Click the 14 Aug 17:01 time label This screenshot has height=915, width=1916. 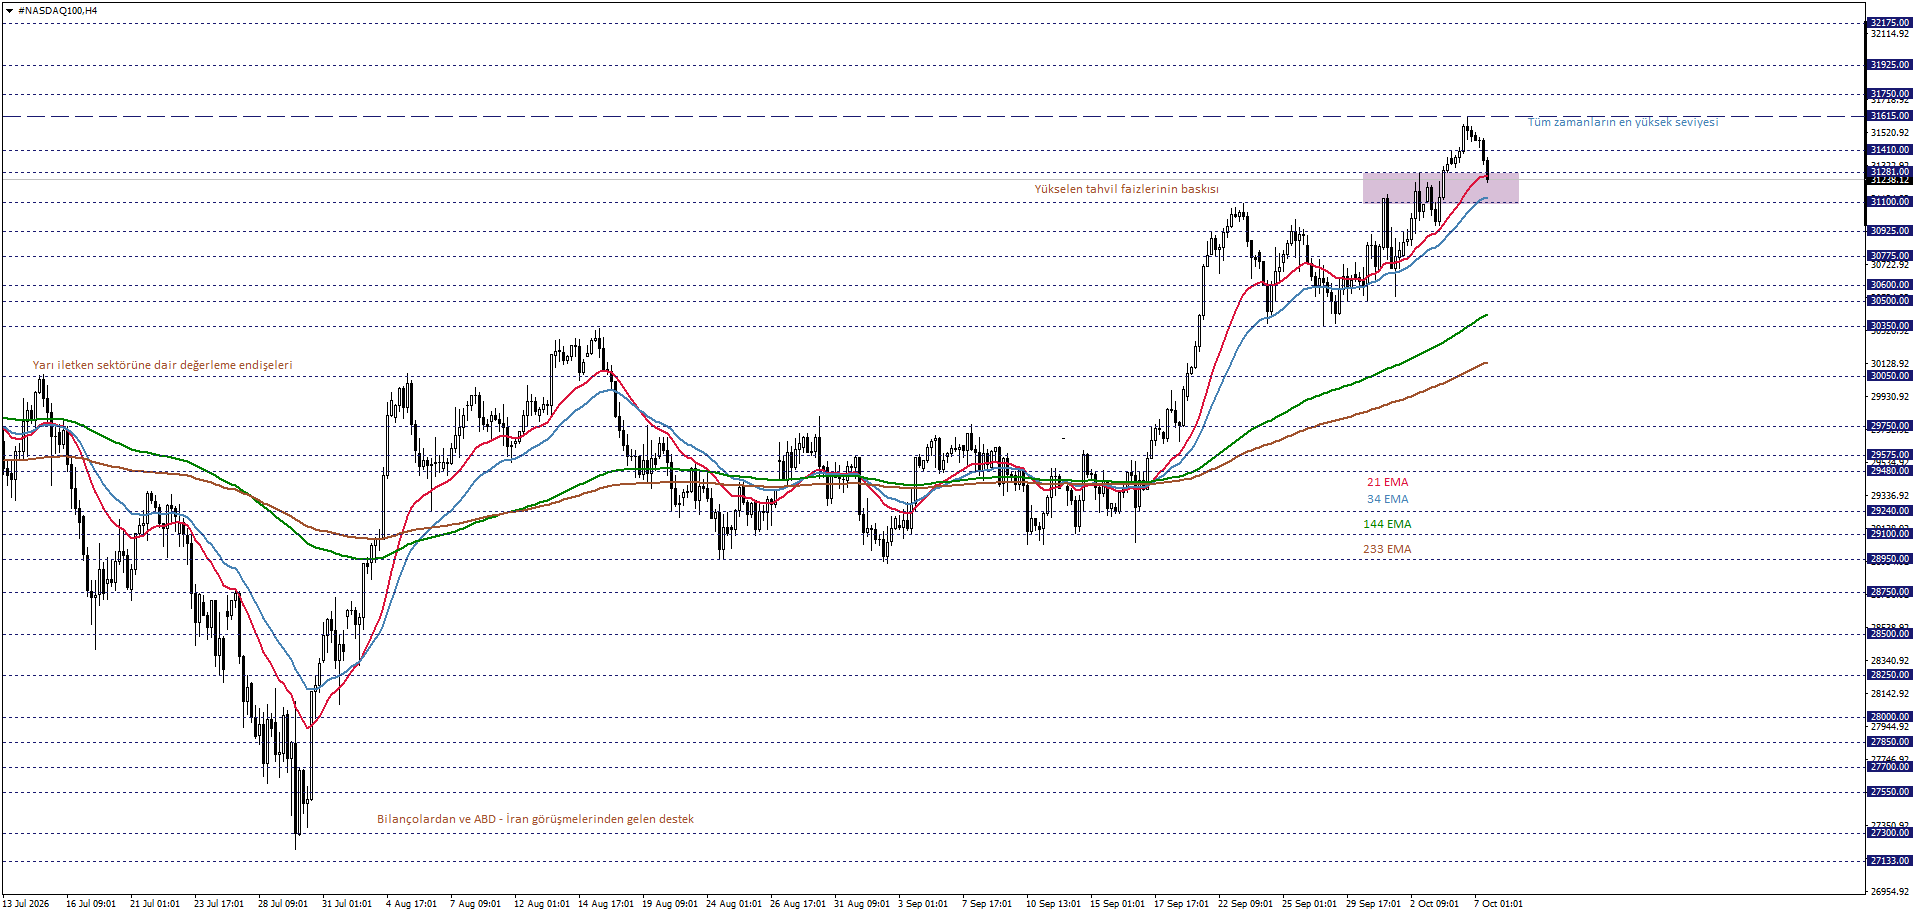pyautogui.click(x=606, y=904)
